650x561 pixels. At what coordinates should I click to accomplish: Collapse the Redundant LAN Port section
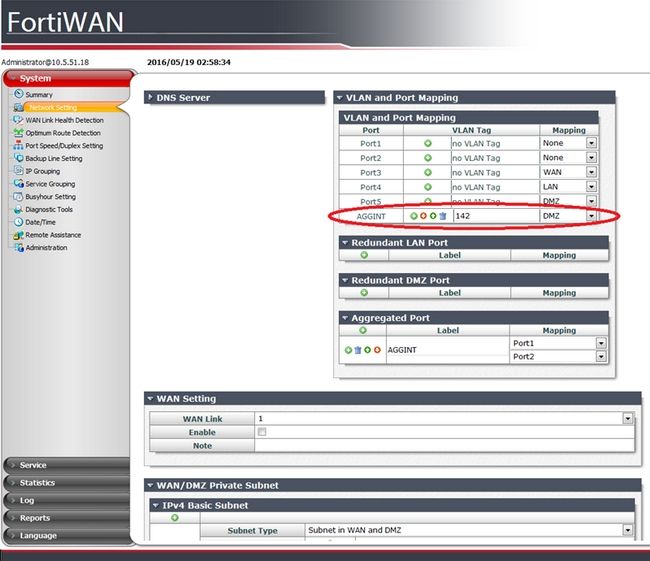point(345,243)
